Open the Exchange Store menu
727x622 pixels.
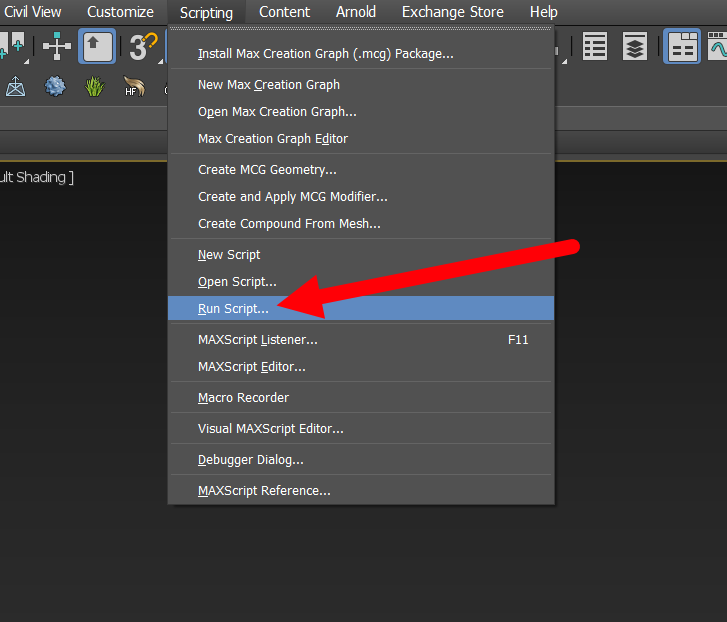click(x=453, y=12)
